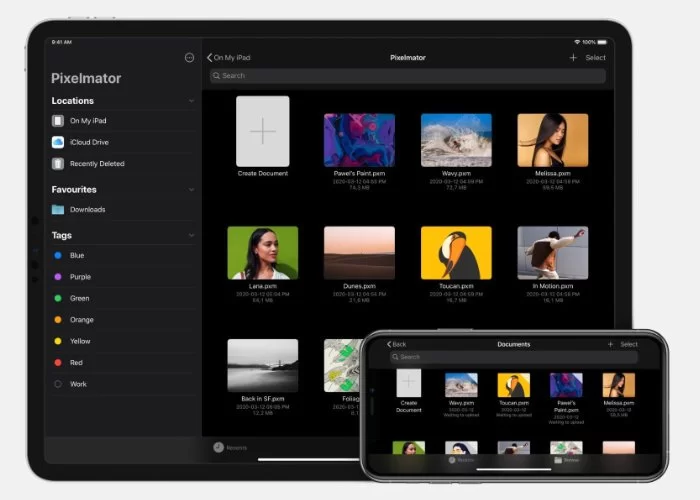Viewport: 700px width, 500px height.
Task: Click the iPad Search field
Action: click(x=408, y=75)
